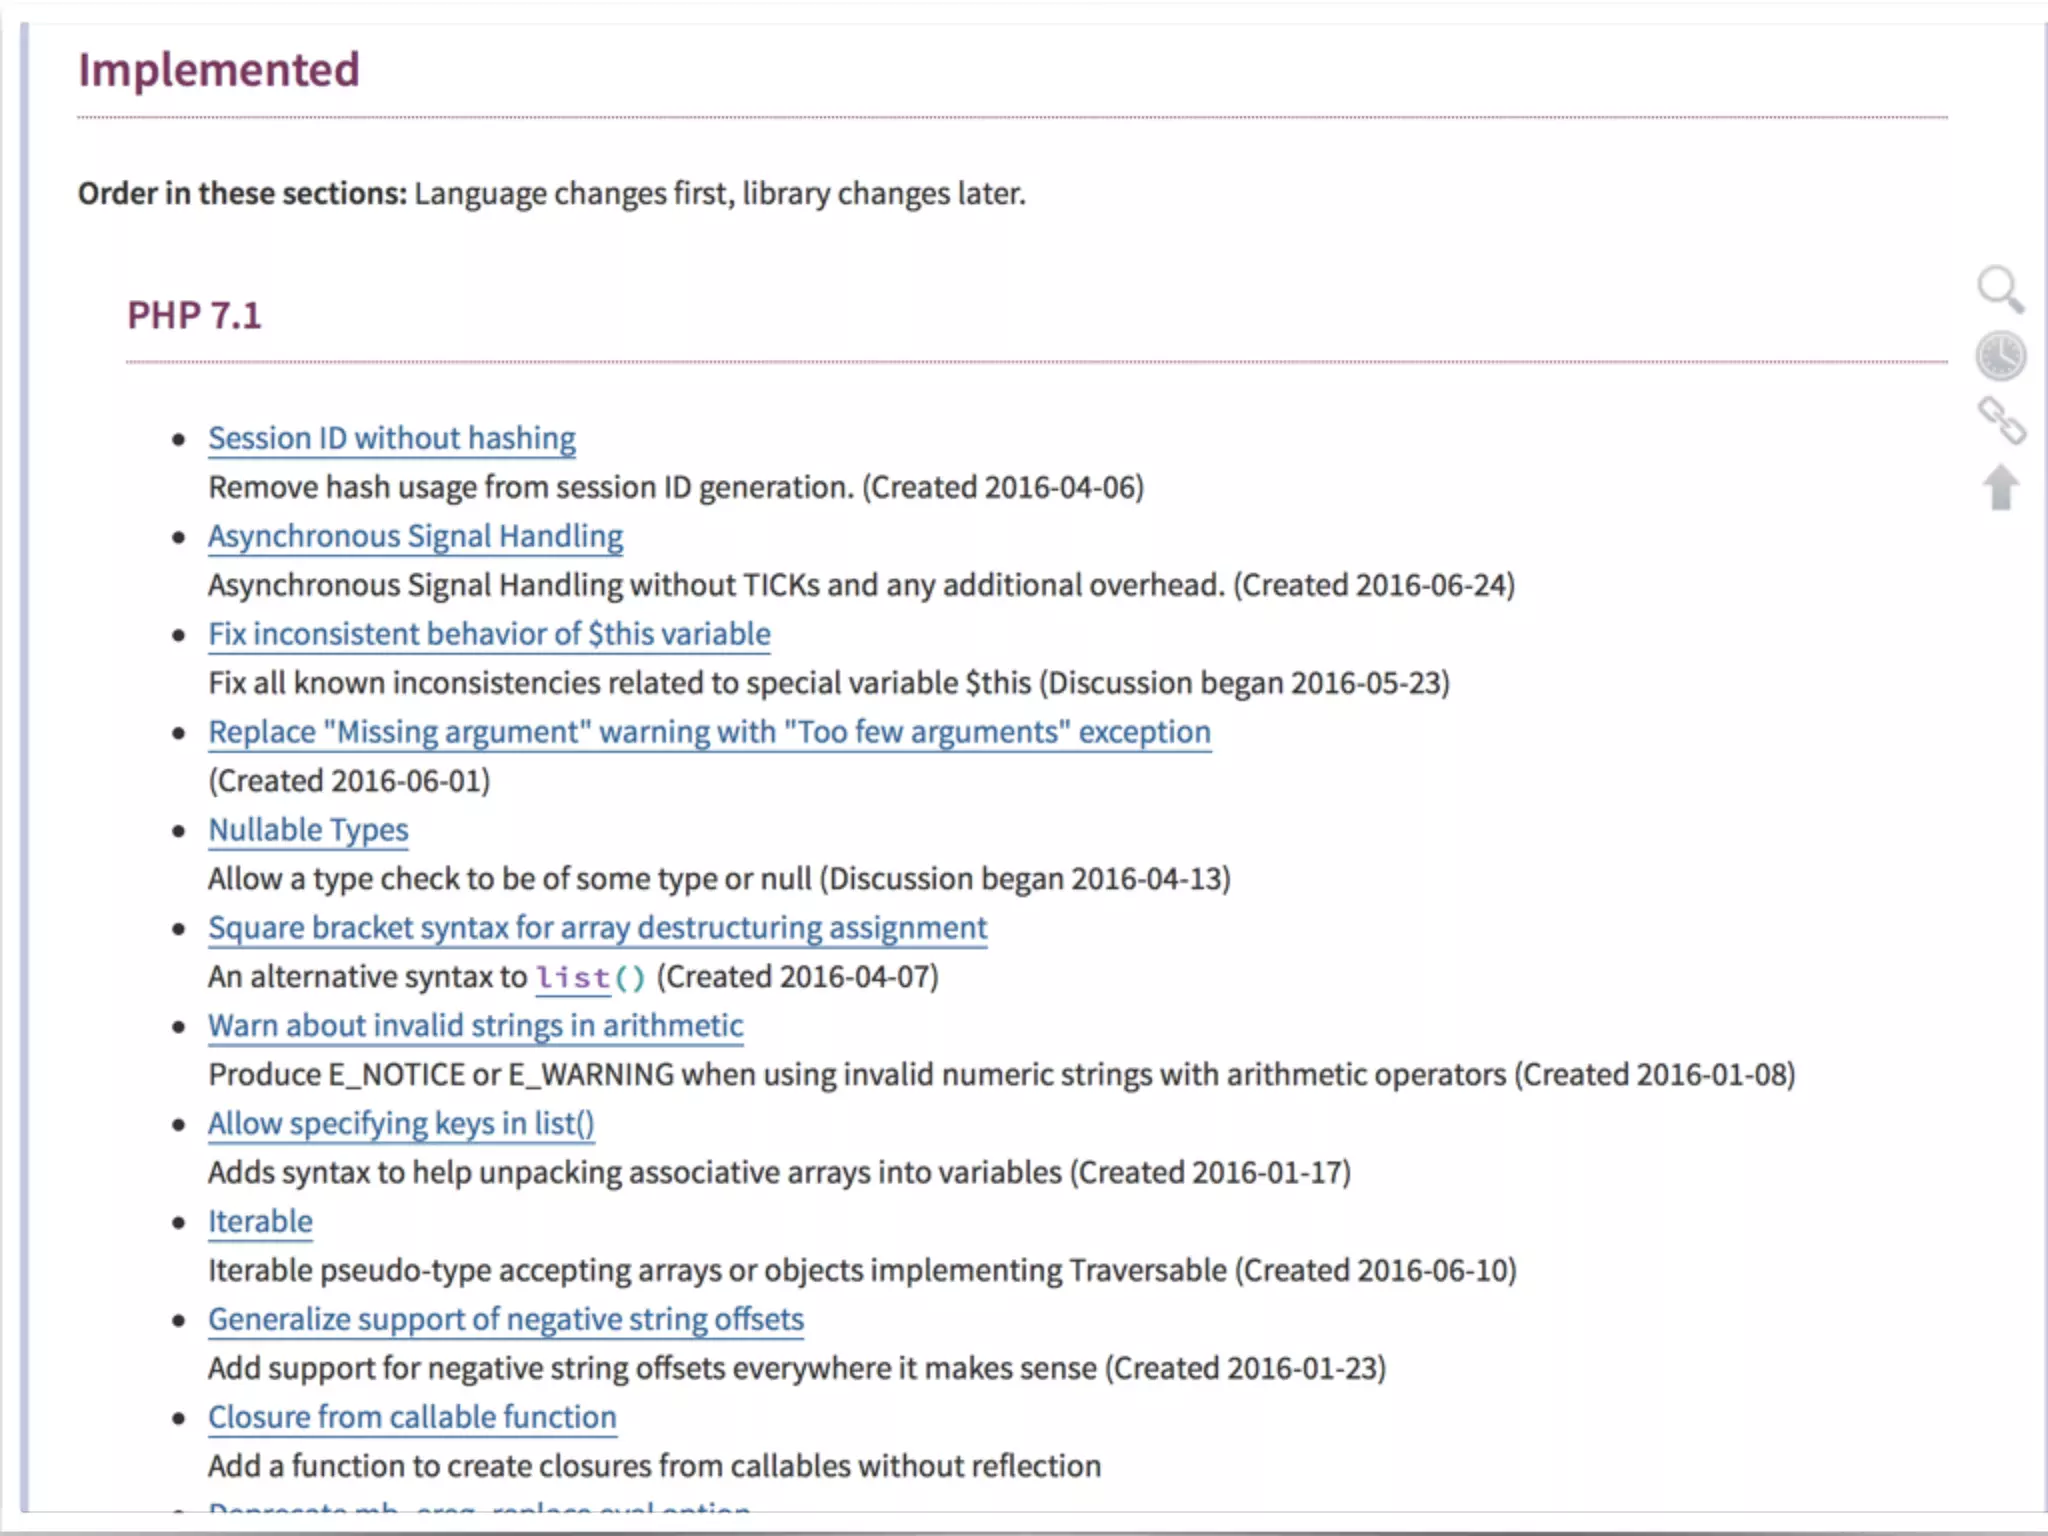Open old revisions clock icon
Image resolution: width=2048 pixels, height=1536 pixels.
point(2000,356)
